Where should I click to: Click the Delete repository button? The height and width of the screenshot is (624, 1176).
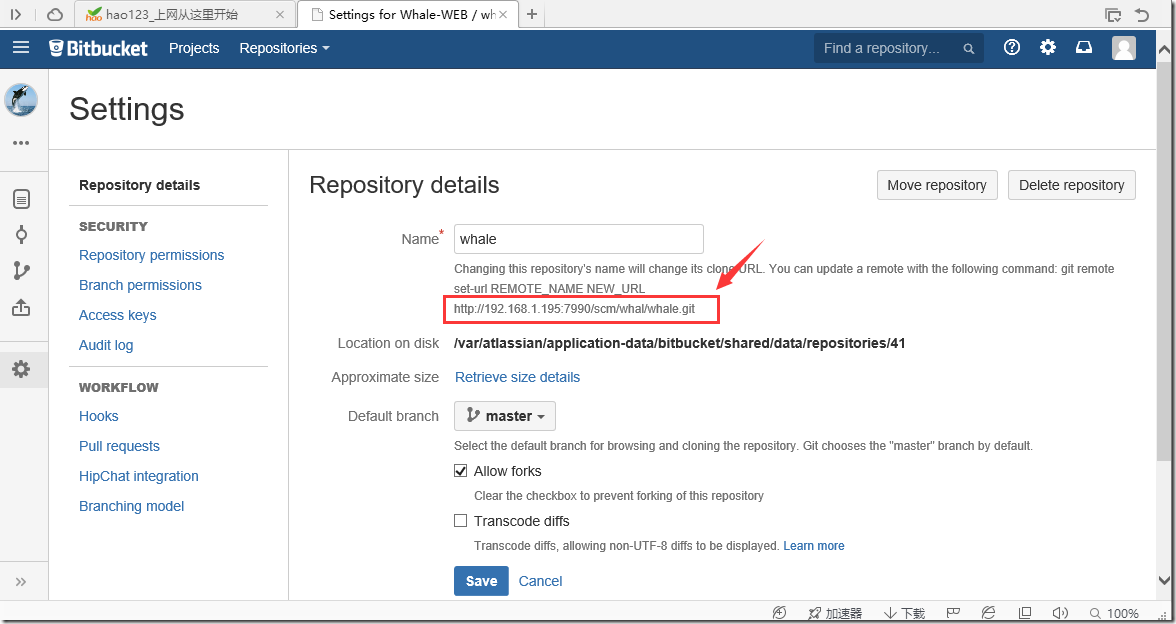coord(1072,185)
